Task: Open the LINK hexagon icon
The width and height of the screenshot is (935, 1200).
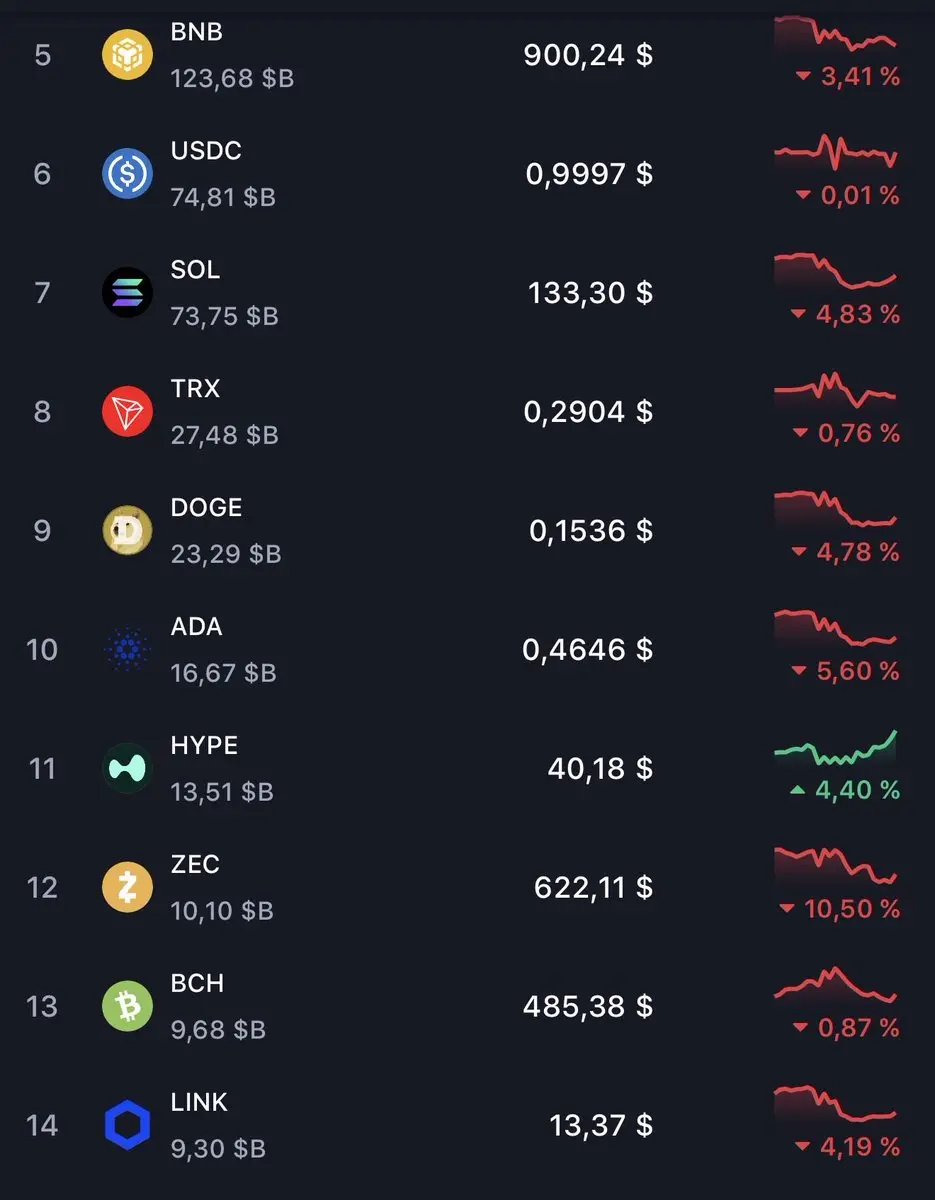Action: 128,1125
